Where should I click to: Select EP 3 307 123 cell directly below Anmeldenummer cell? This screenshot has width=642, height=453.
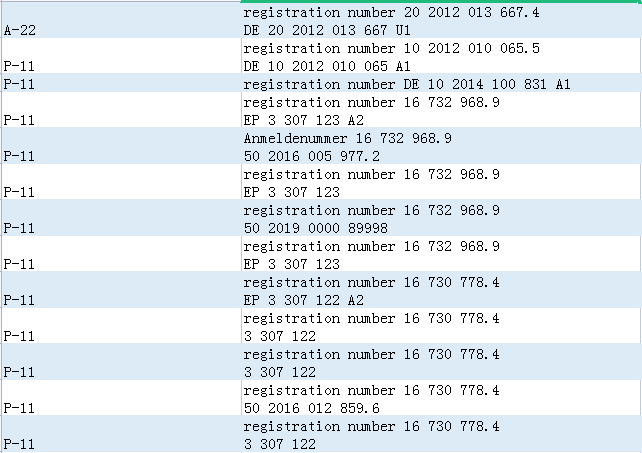440,183
